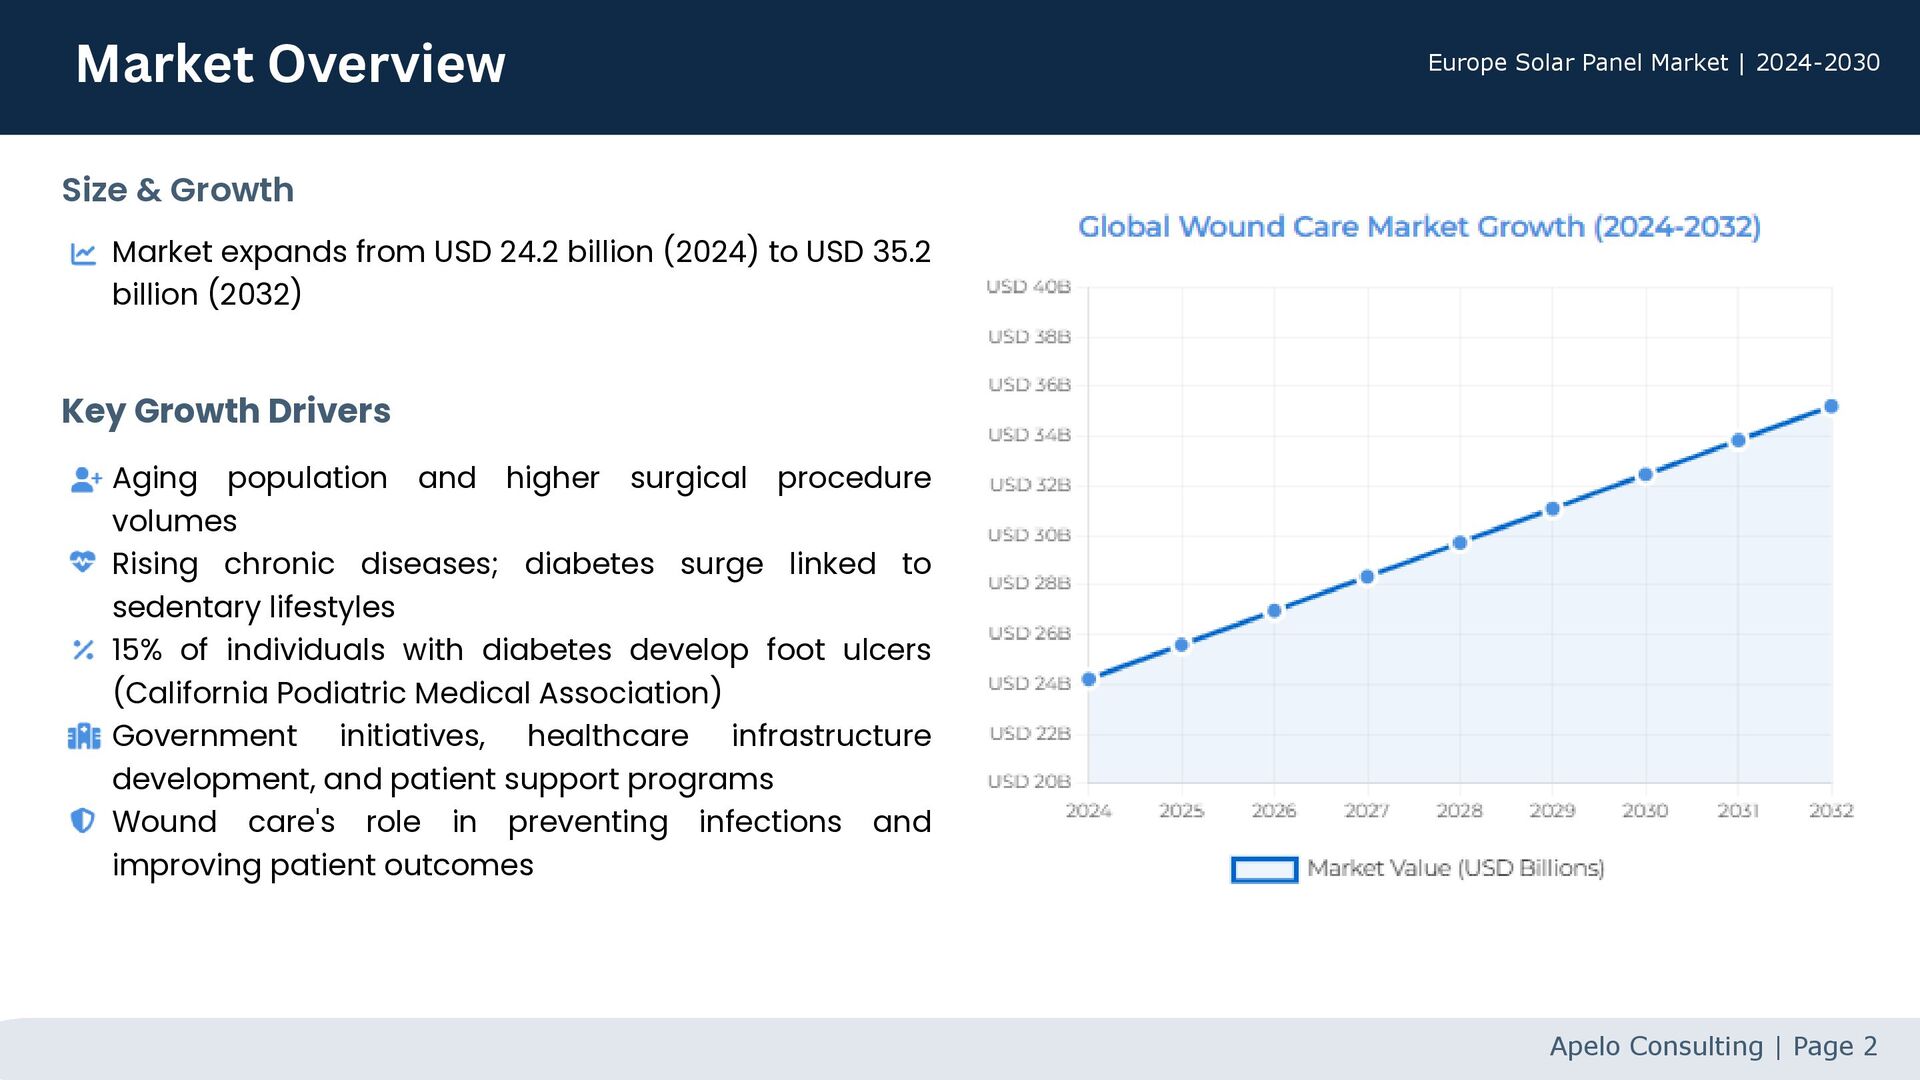Click the 2028 data point on the line
Viewport: 1920px width, 1080px height.
click(x=1460, y=543)
